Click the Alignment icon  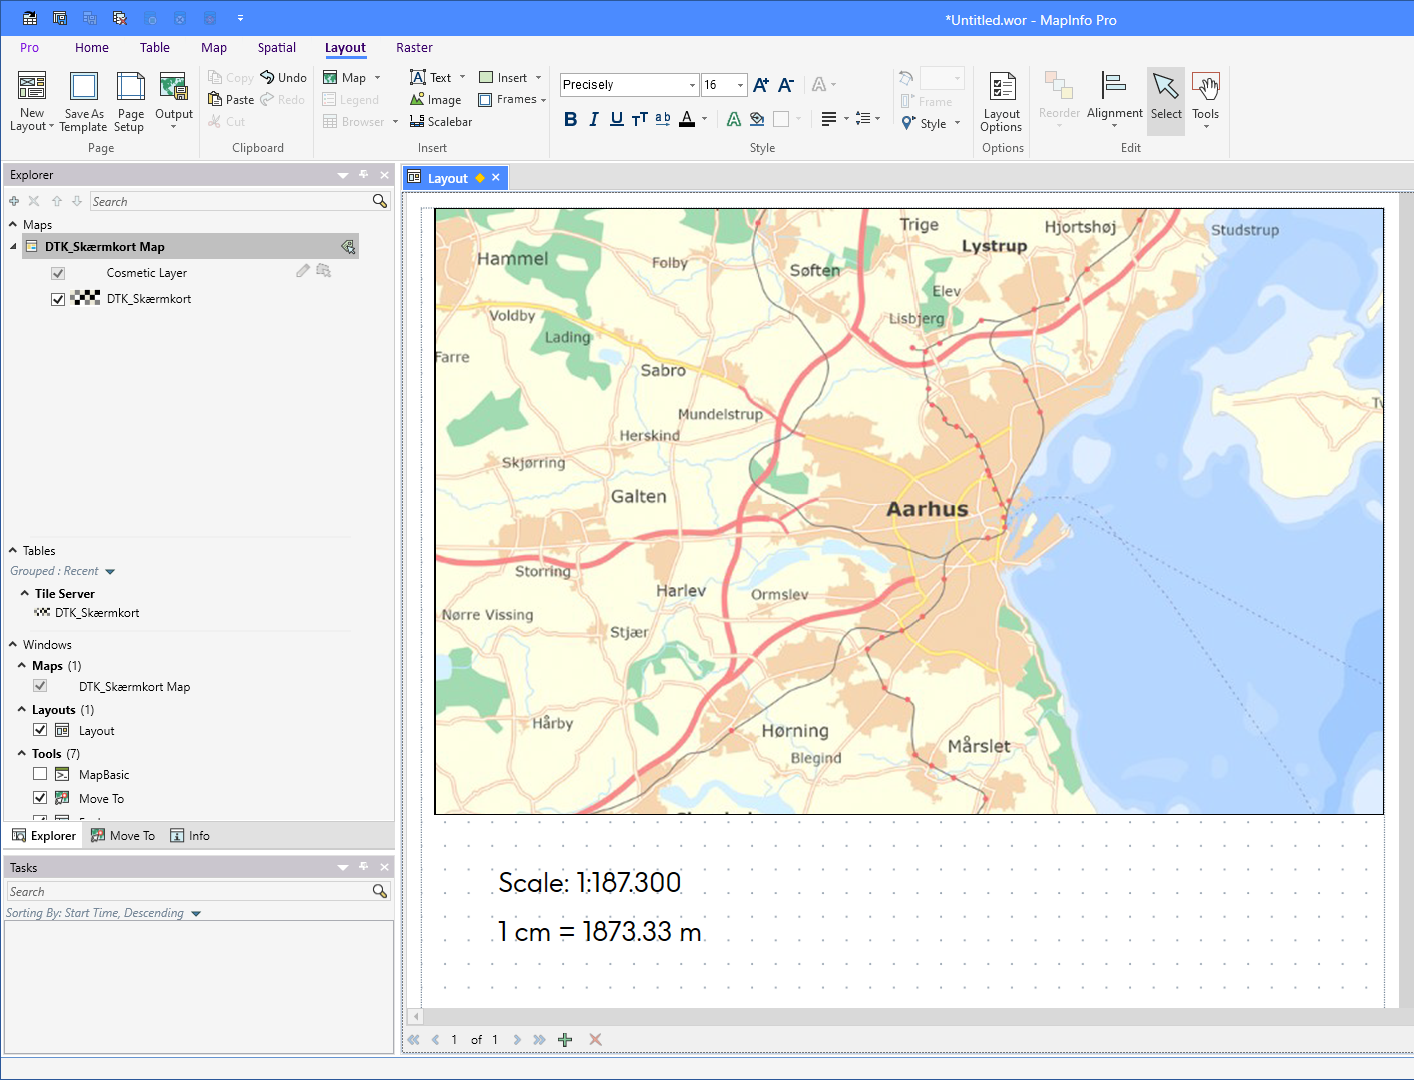1114,99
